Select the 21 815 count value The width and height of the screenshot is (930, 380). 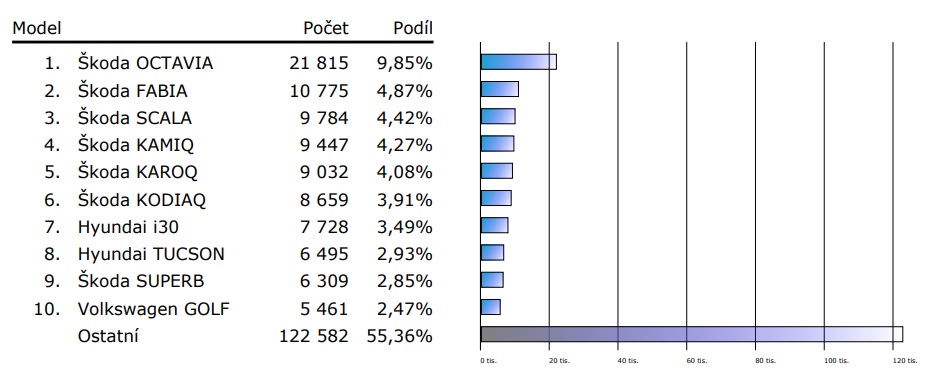pyautogui.click(x=319, y=63)
